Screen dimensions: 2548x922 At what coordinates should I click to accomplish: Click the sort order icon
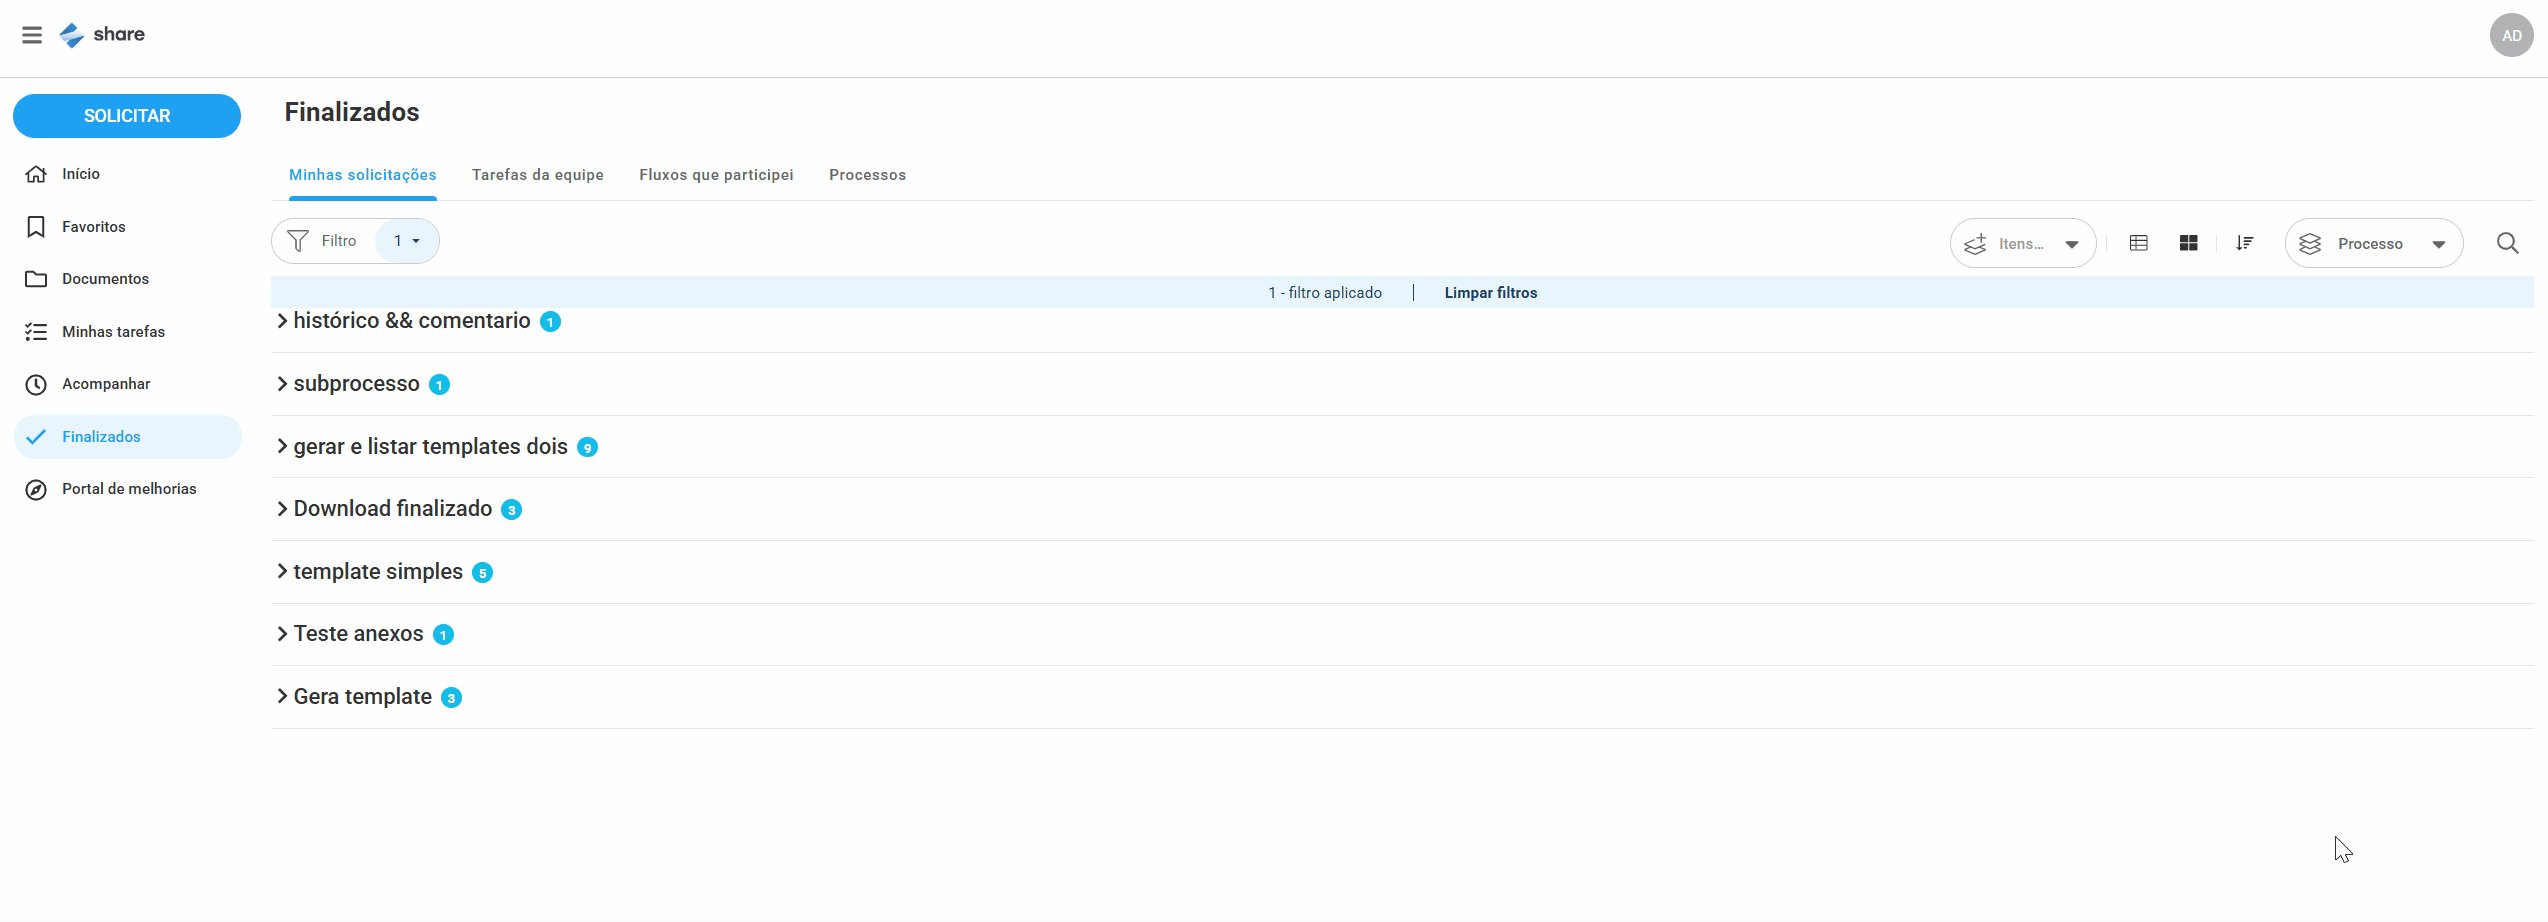[x=2245, y=243]
